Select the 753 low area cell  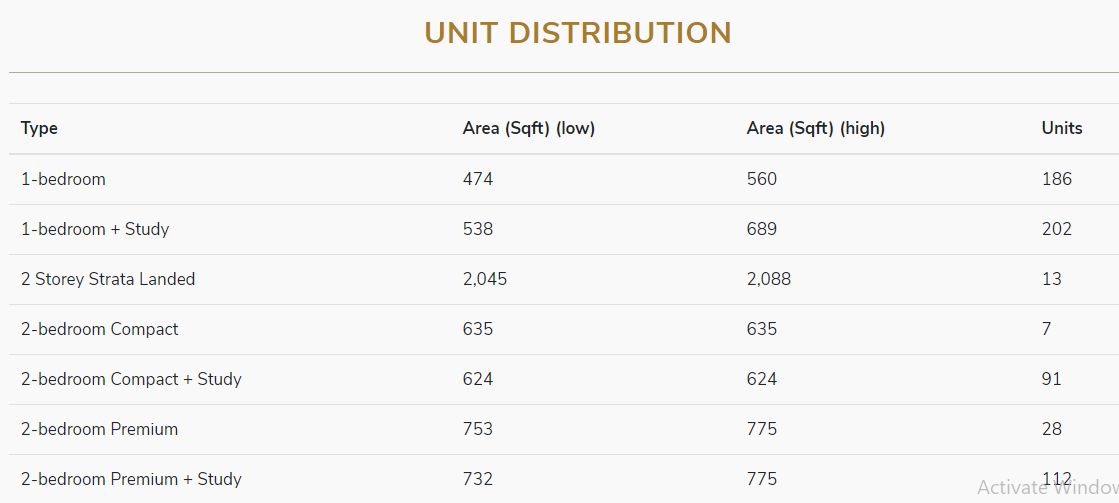tap(478, 429)
